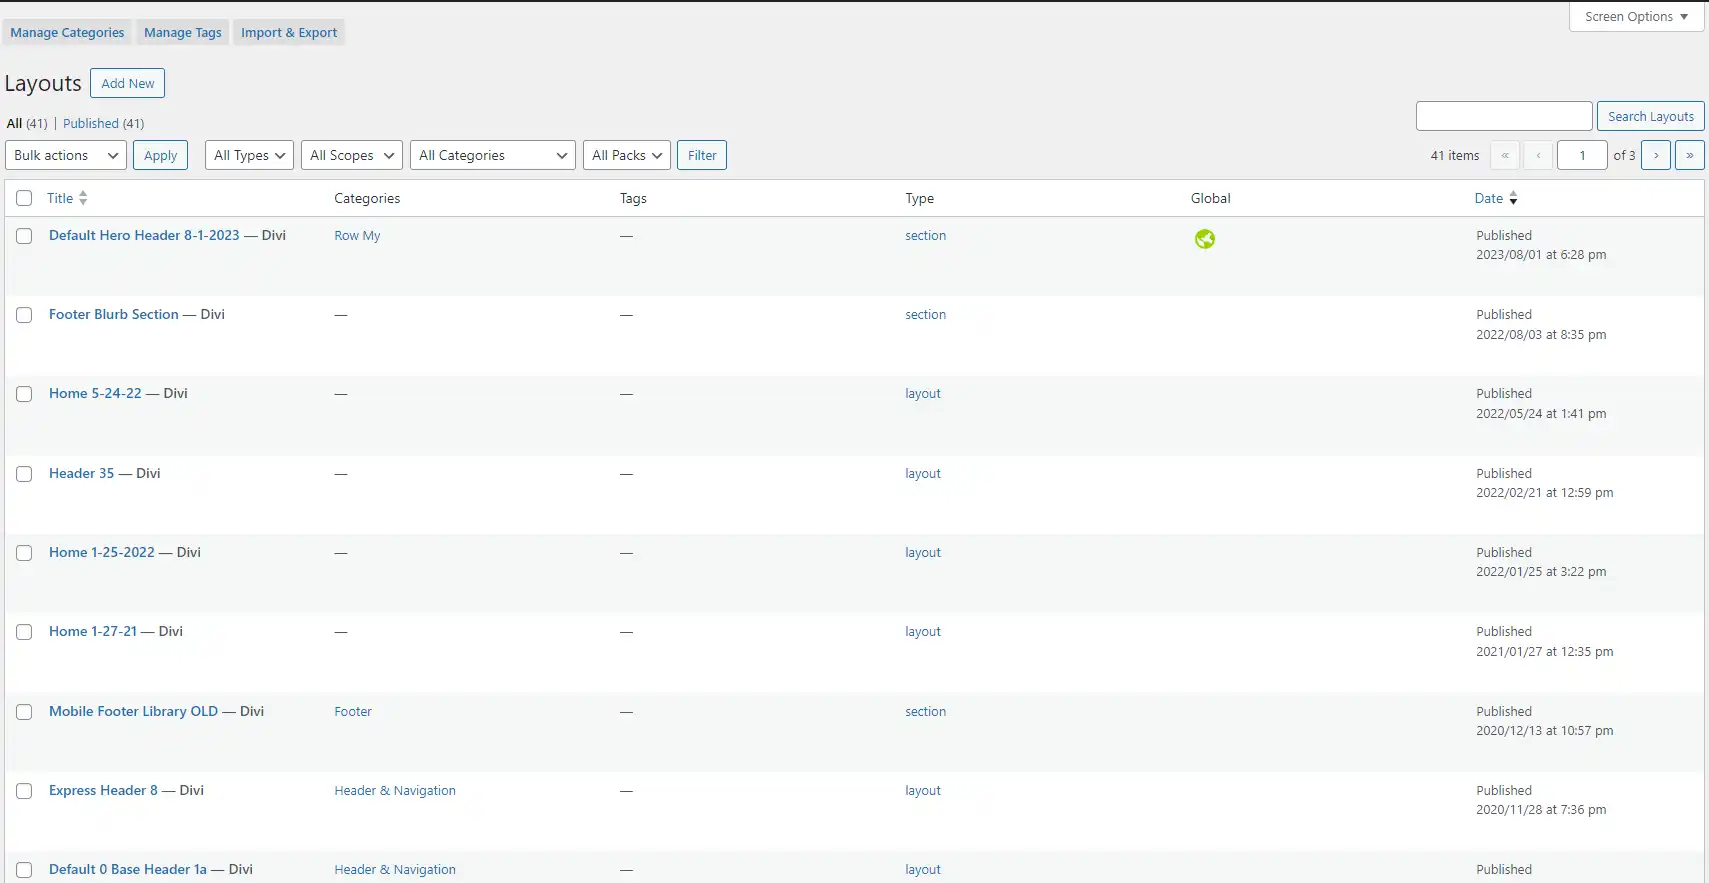
Task: Open the Bulk actions dropdown
Action: (66, 155)
